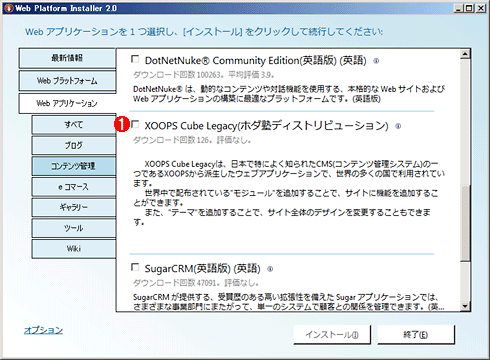Open info icon next to DotNetNuke title
This screenshot has width=490, height=360.
coord(376,61)
